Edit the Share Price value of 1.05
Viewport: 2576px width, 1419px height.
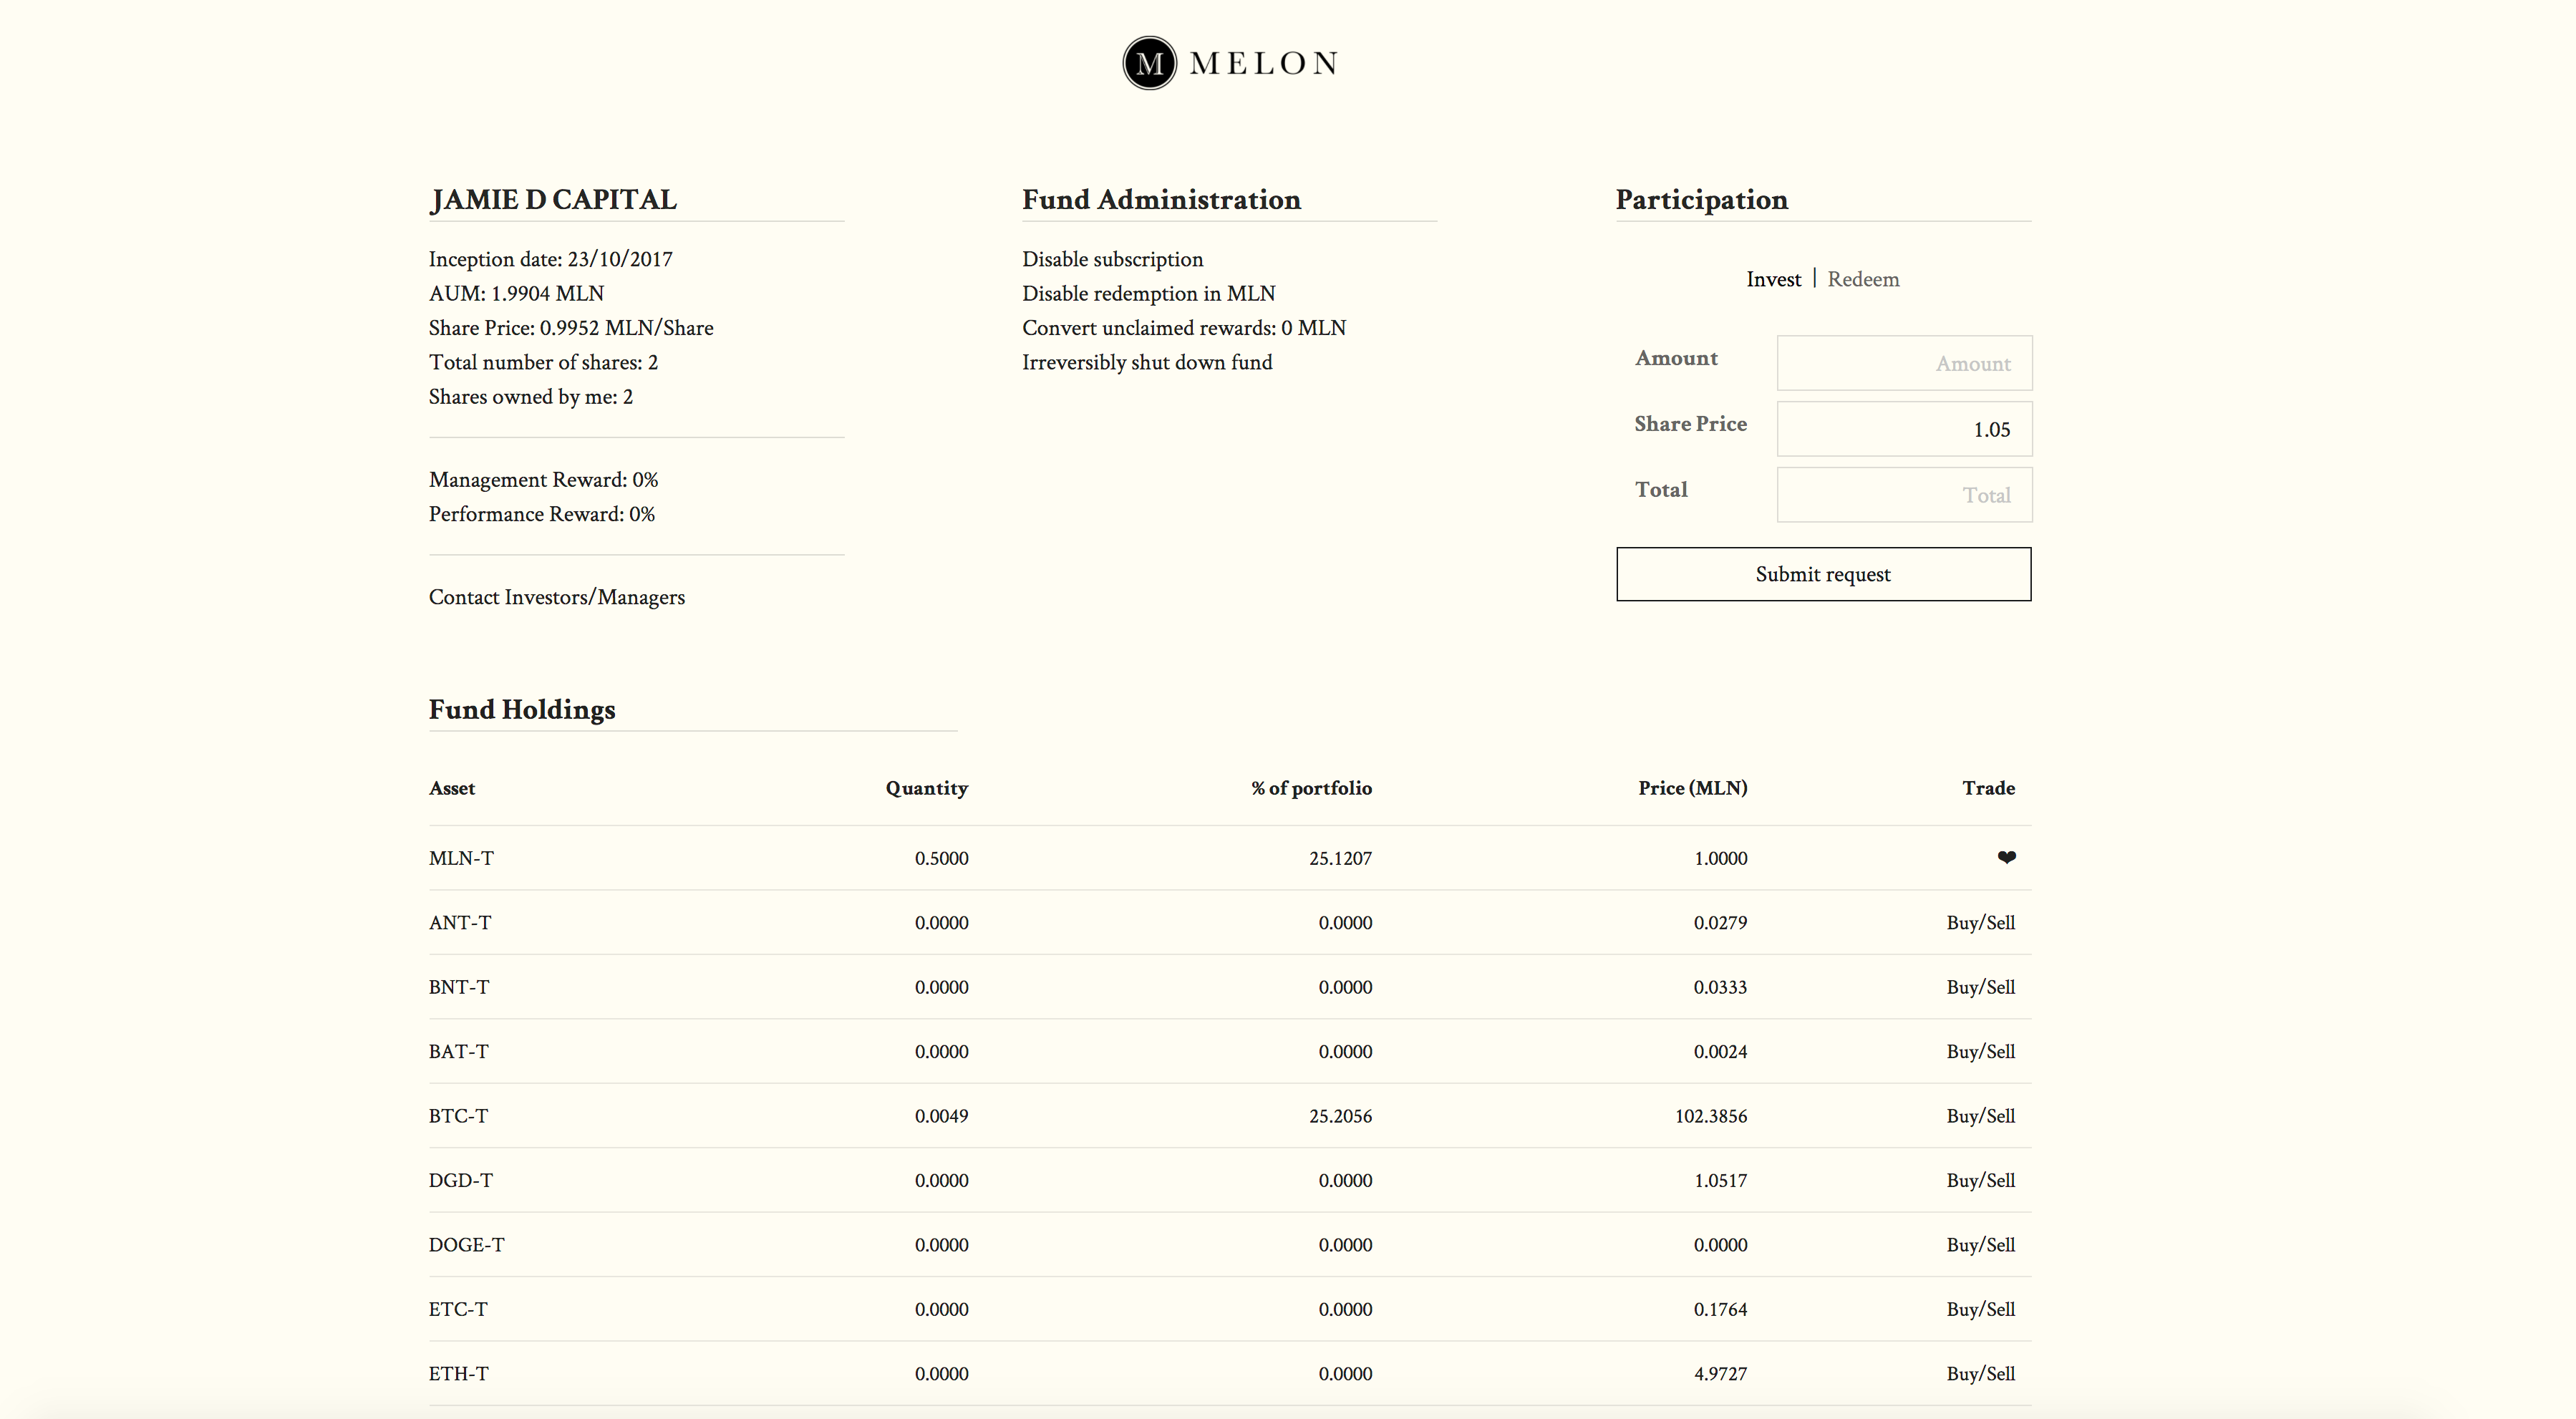[x=1903, y=429]
